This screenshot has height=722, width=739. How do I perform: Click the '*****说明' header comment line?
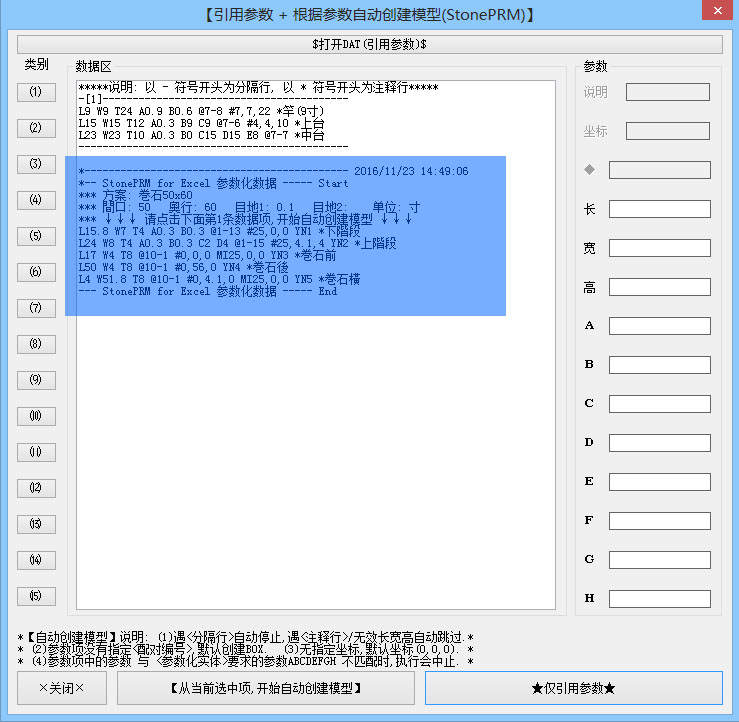pyautogui.click(x=258, y=88)
